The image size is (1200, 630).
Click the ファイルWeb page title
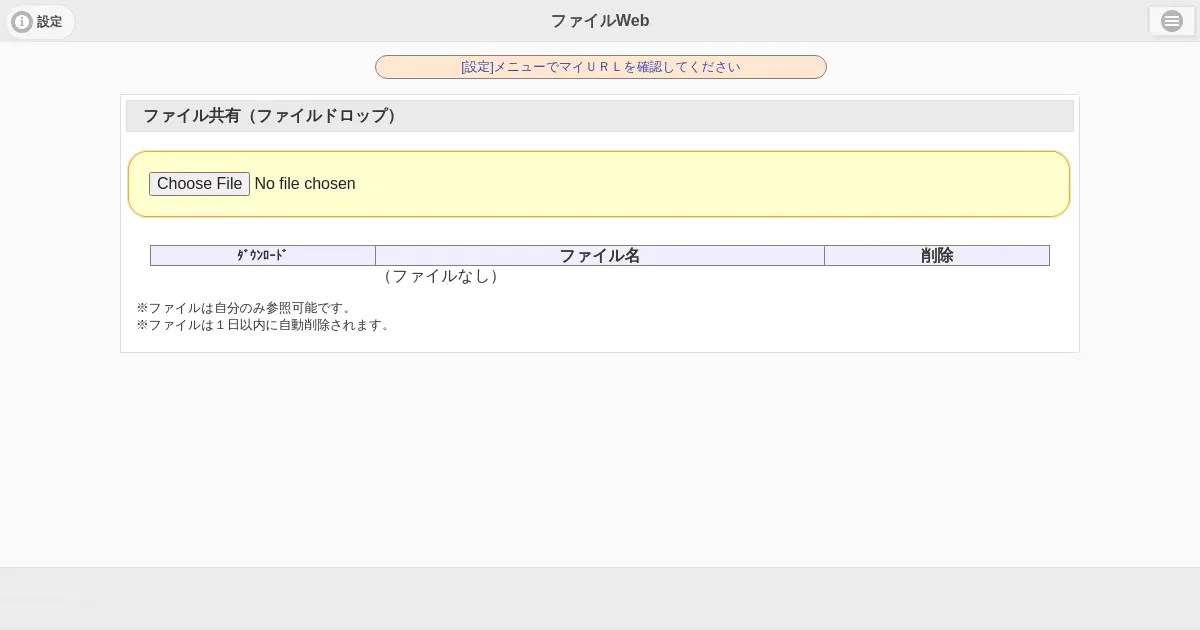click(599, 21)
